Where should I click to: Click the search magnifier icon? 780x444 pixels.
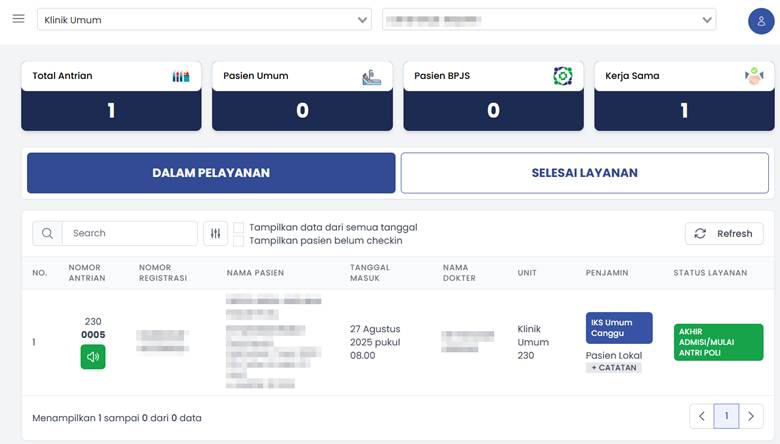click(x=47, y=233)
